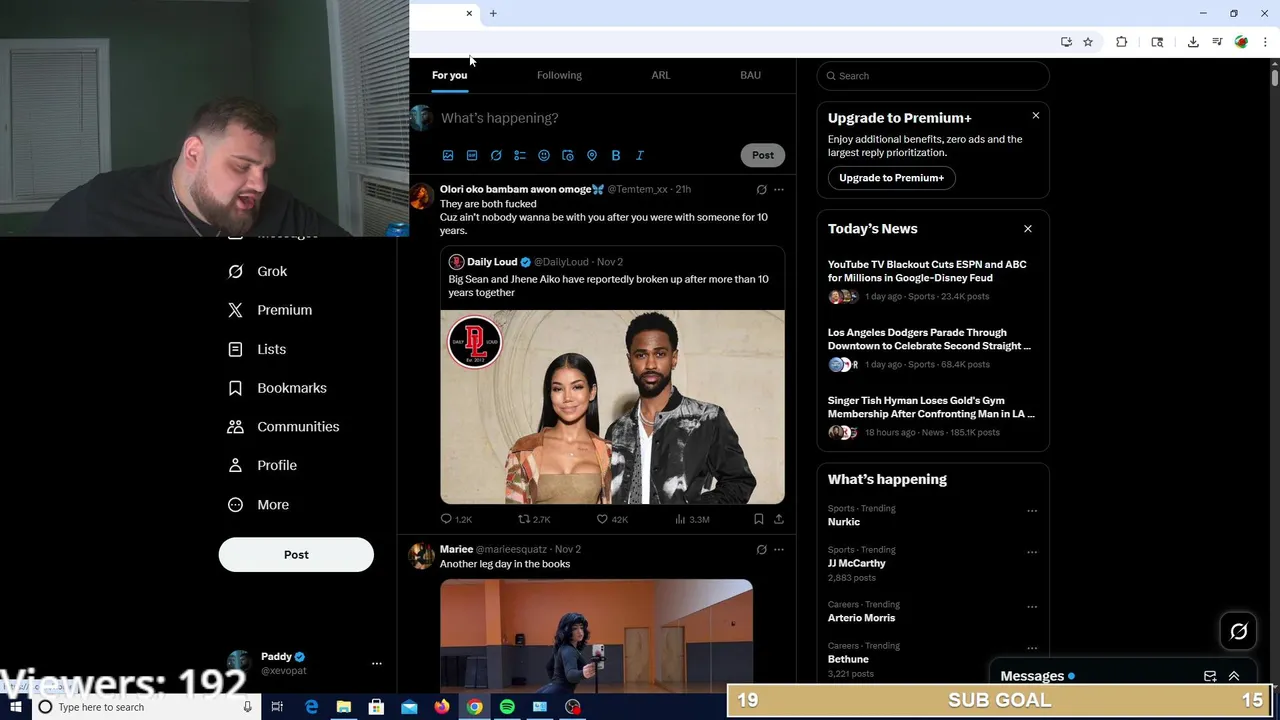Repost the post with 2.7K reposts
The image size is (1280, 720).
pos(534,519)
